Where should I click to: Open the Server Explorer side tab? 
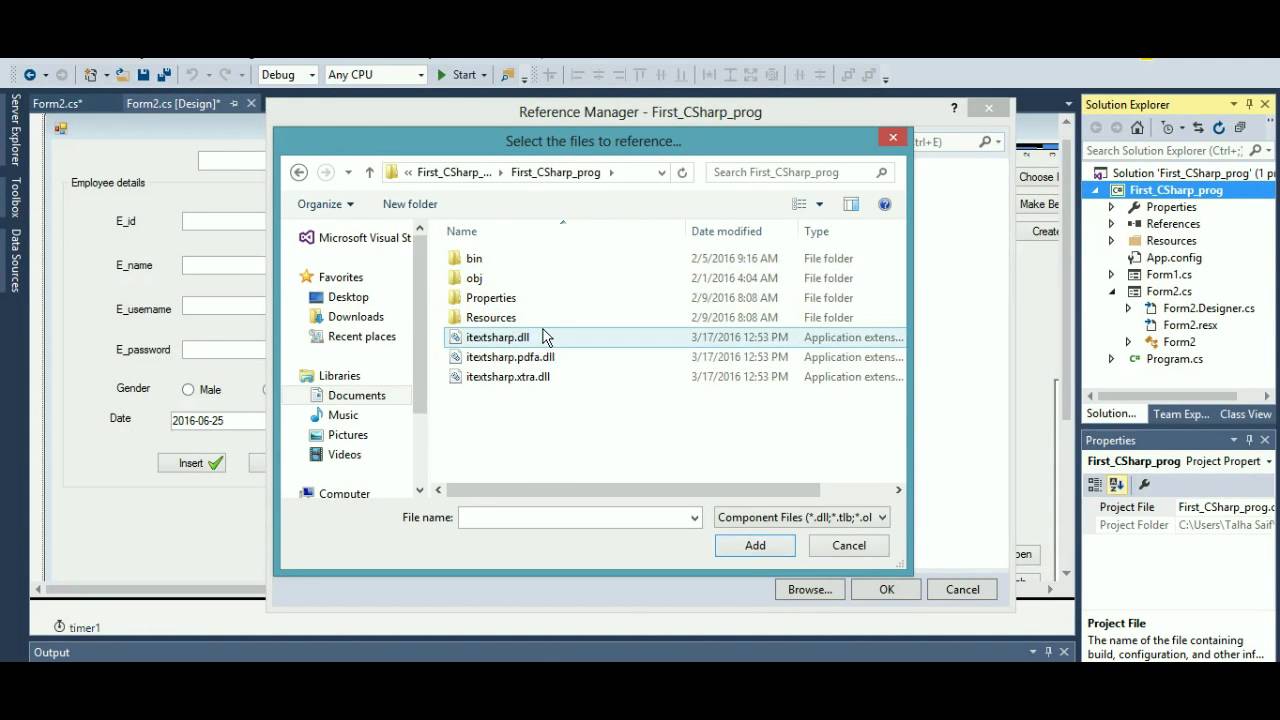point(15,130)
